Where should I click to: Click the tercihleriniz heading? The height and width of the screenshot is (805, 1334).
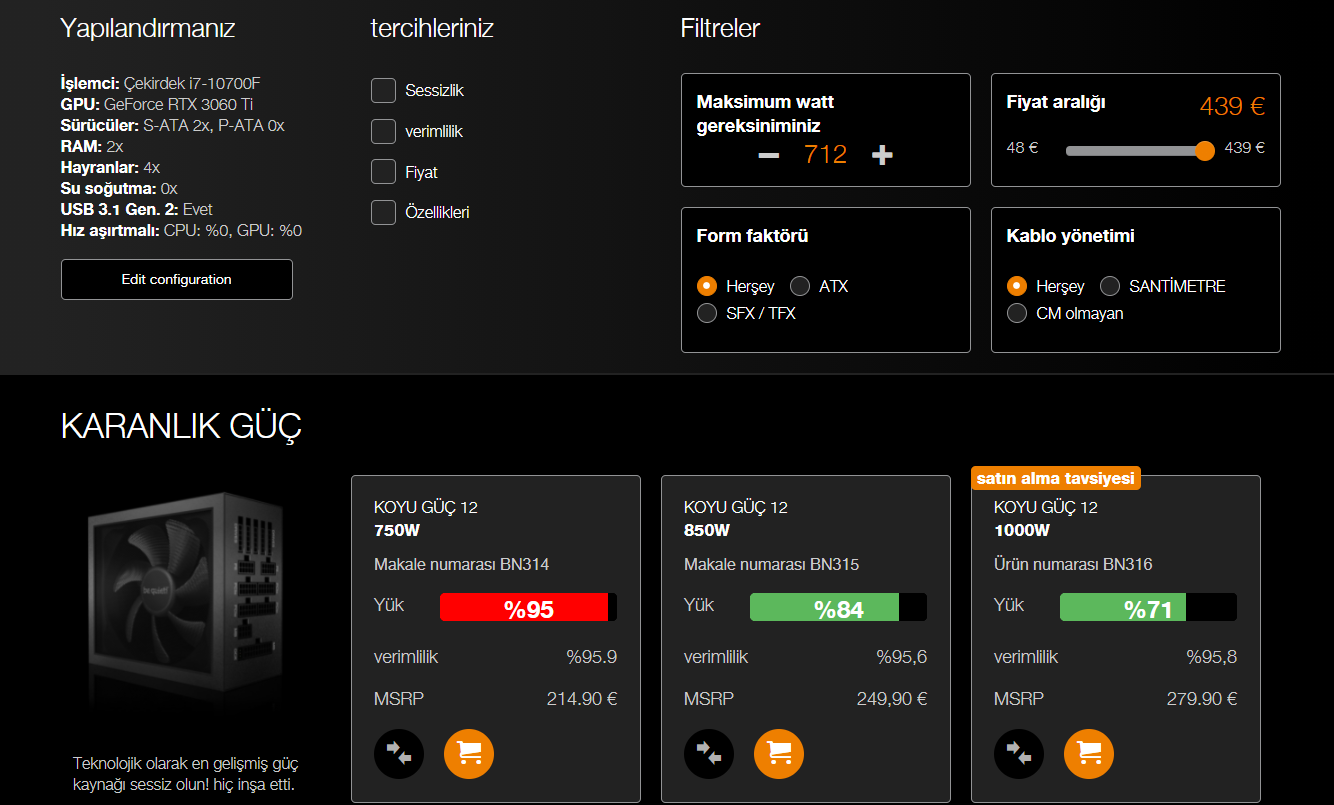tap(432, 28)
